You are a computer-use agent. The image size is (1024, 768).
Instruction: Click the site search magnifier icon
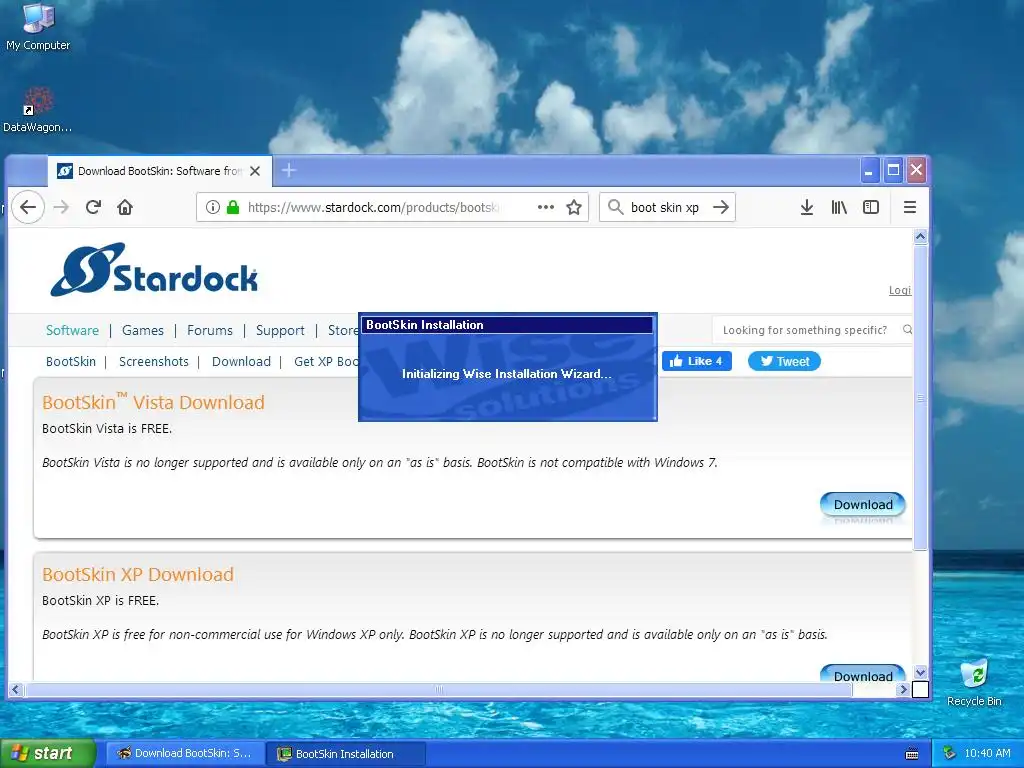point(907,330)
